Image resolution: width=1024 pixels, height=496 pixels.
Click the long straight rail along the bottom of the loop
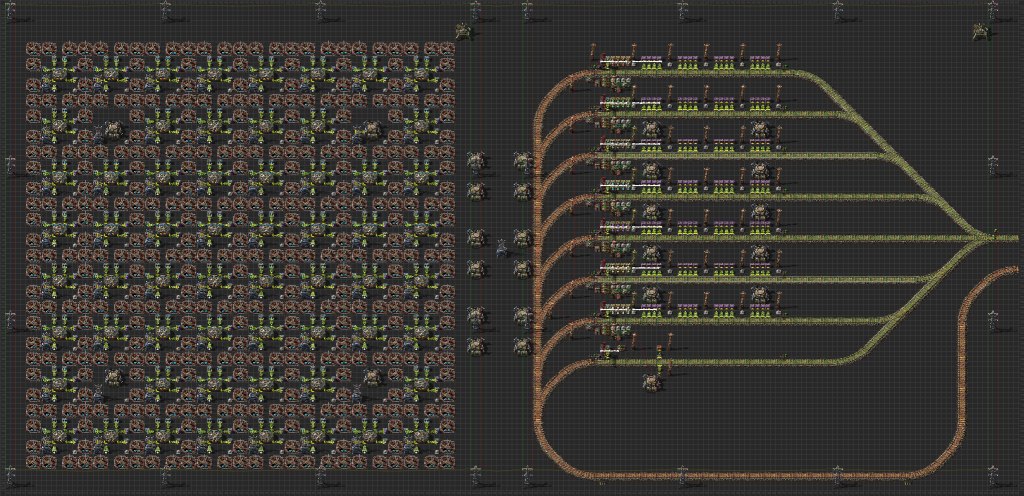(x=751, y=476)
